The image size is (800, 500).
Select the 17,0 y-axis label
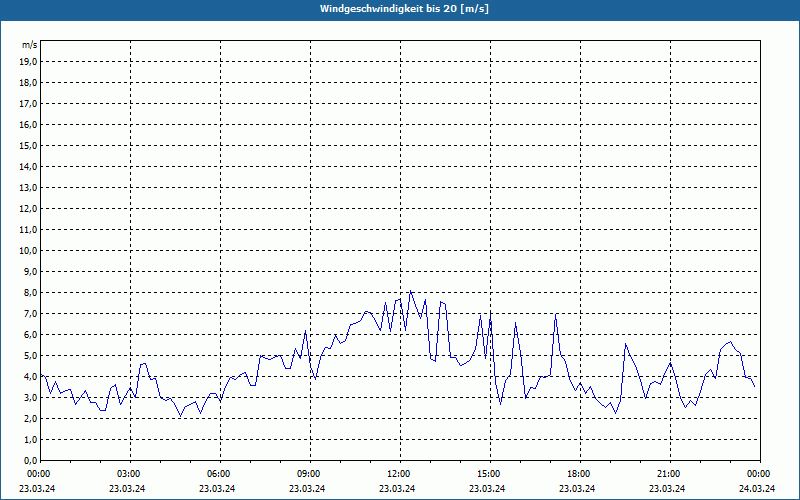click(x=29, y=104)
